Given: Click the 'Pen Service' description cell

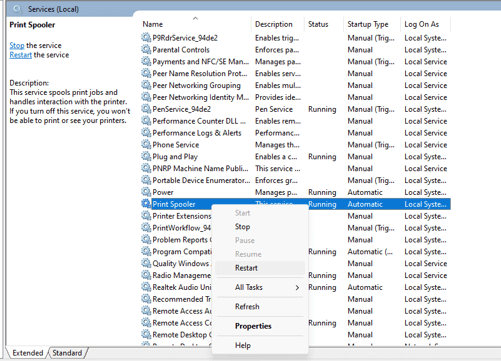Looking at the screenshot, I should (x=274, y=109).
